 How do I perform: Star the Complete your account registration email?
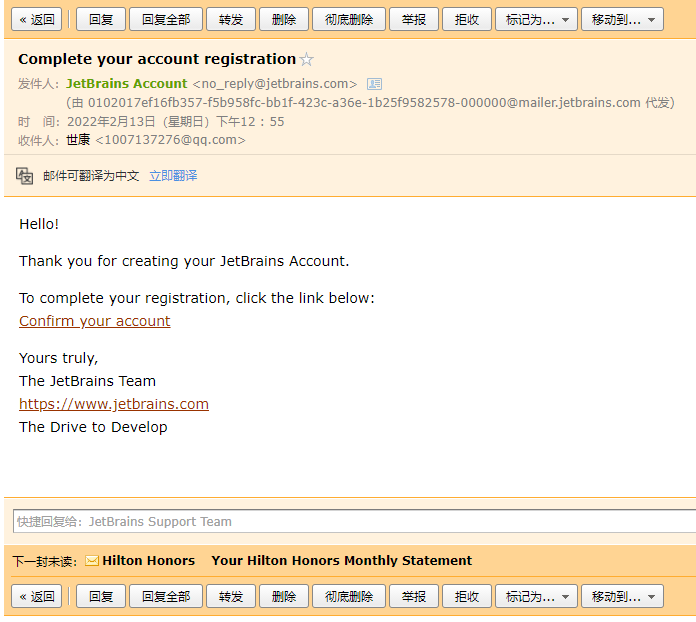coord(306,59)
